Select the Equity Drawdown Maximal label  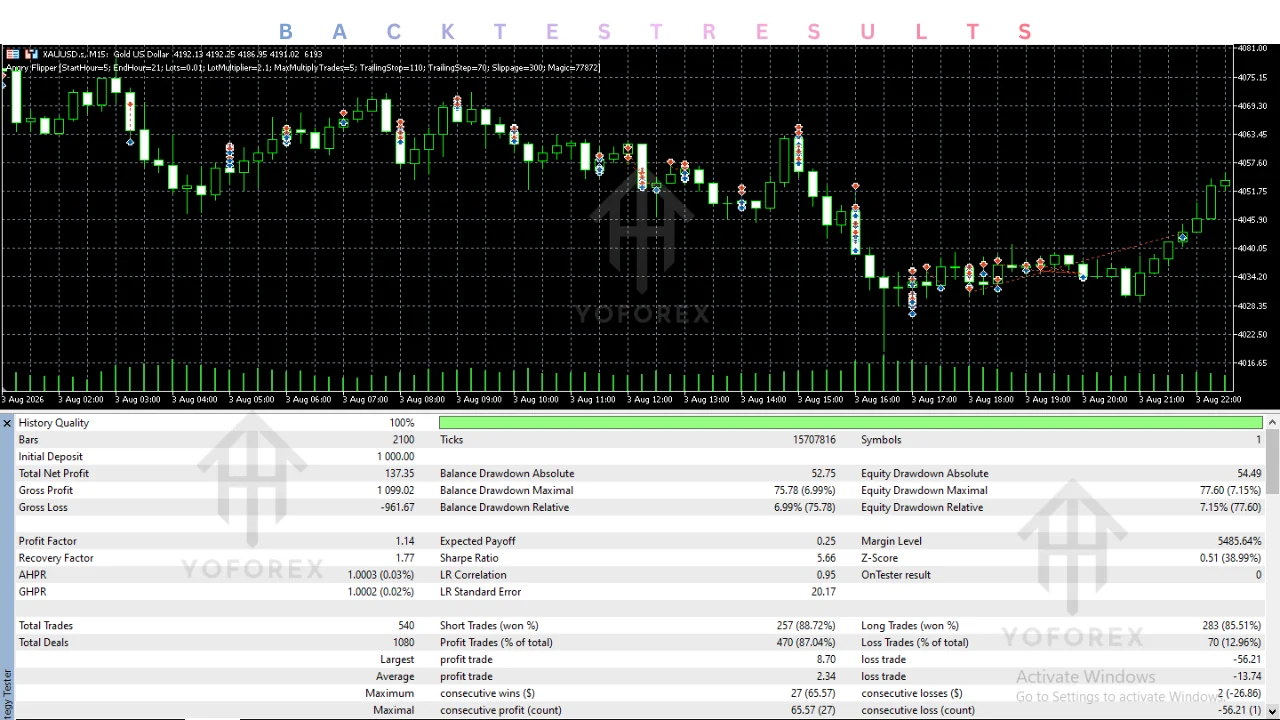(x=924, y=491)
